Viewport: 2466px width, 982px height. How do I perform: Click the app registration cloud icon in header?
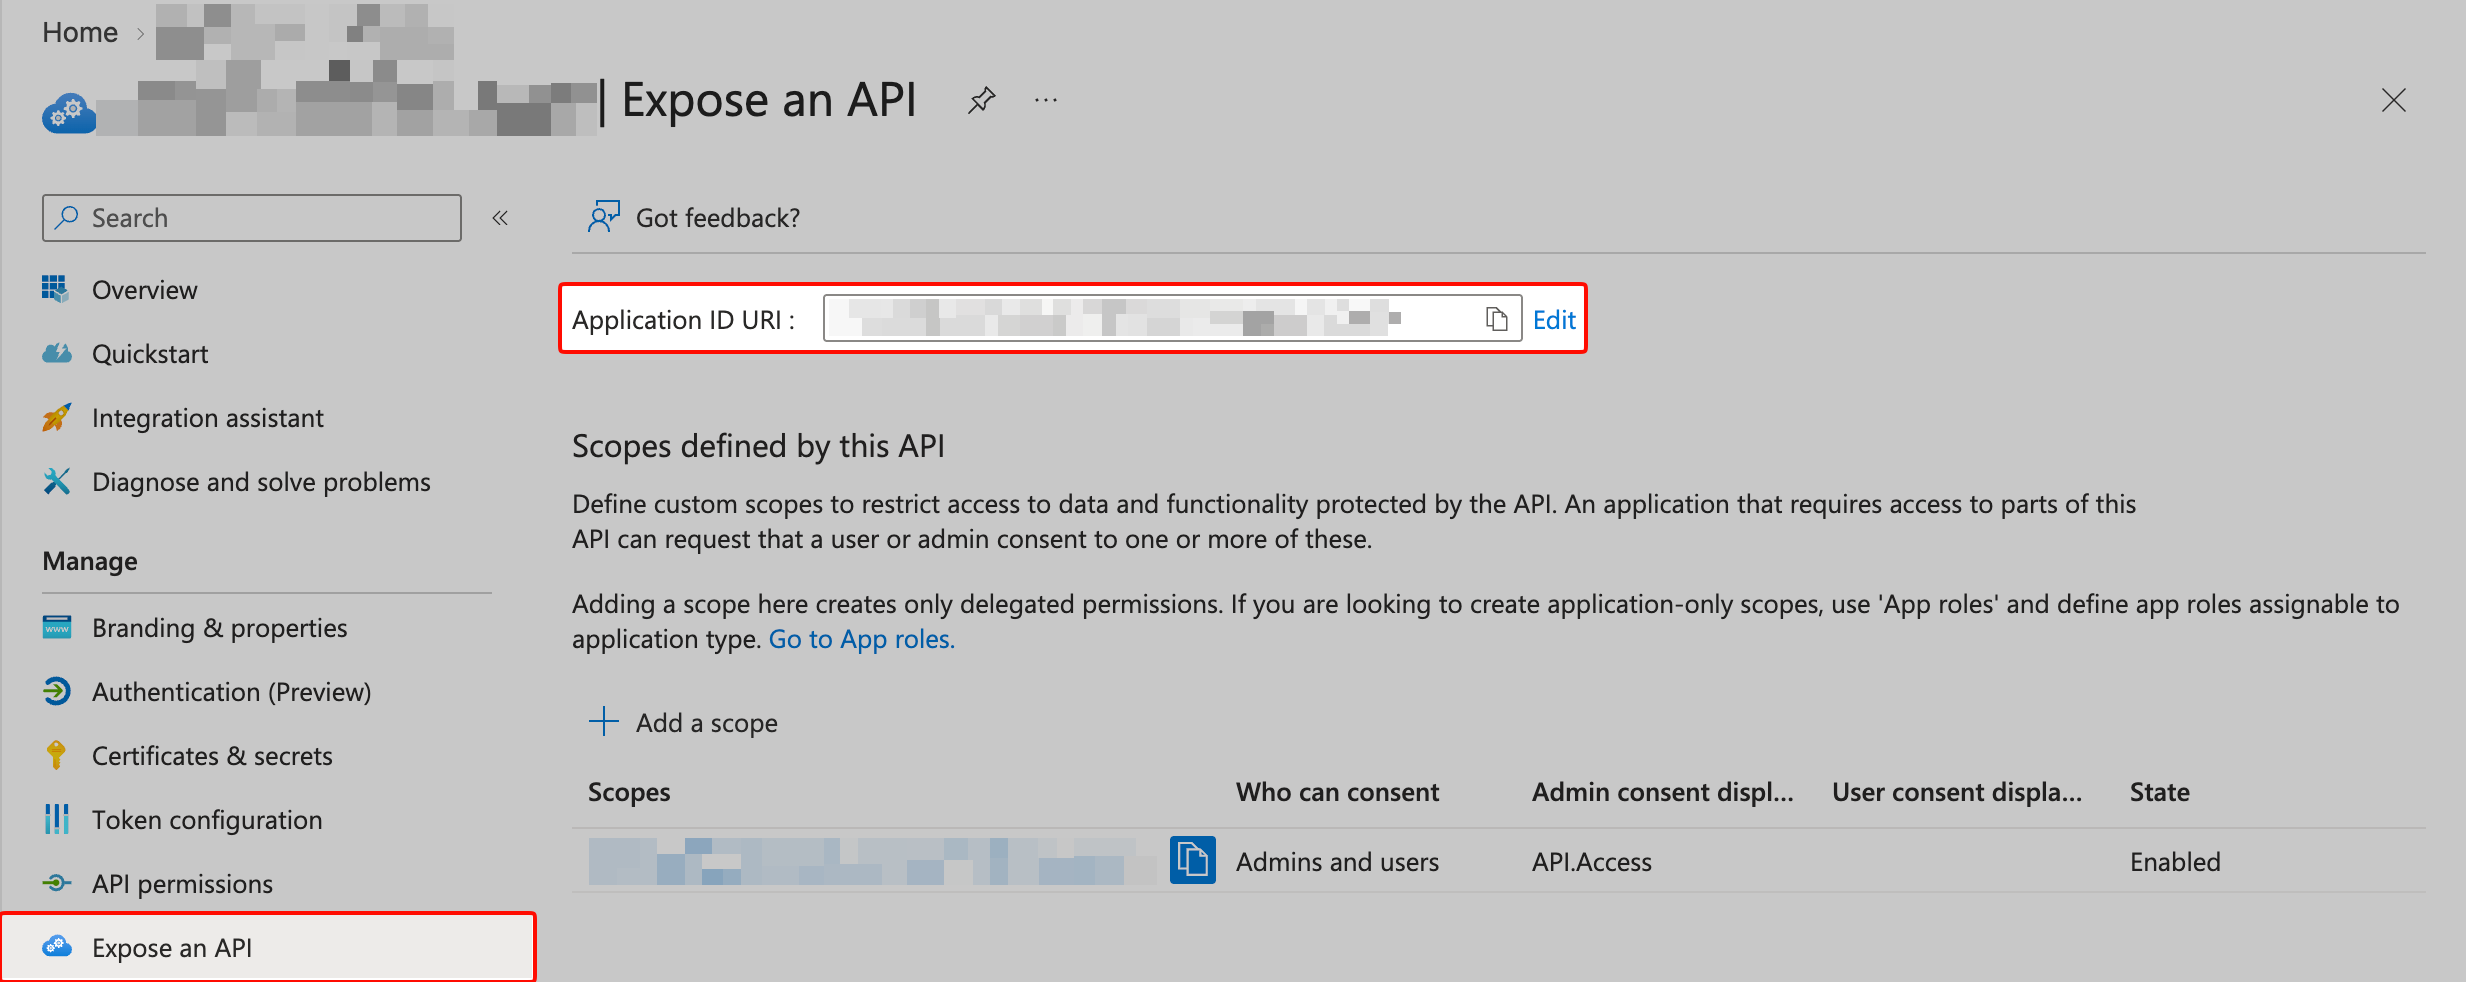click(69, 112)
